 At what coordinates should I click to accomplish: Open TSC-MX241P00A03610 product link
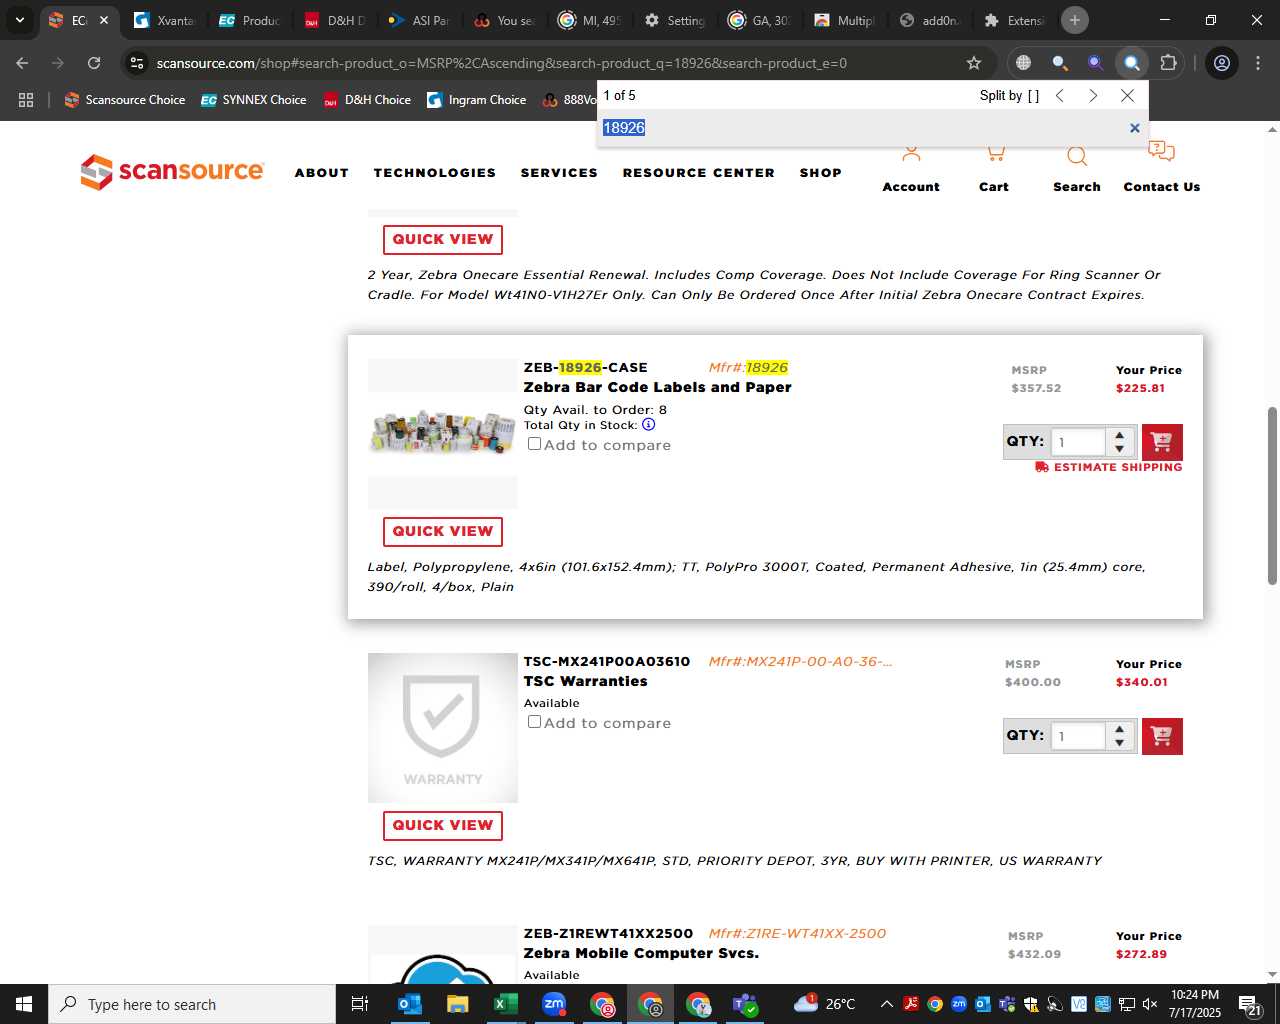pyautogui.click(x=607, y=662)
